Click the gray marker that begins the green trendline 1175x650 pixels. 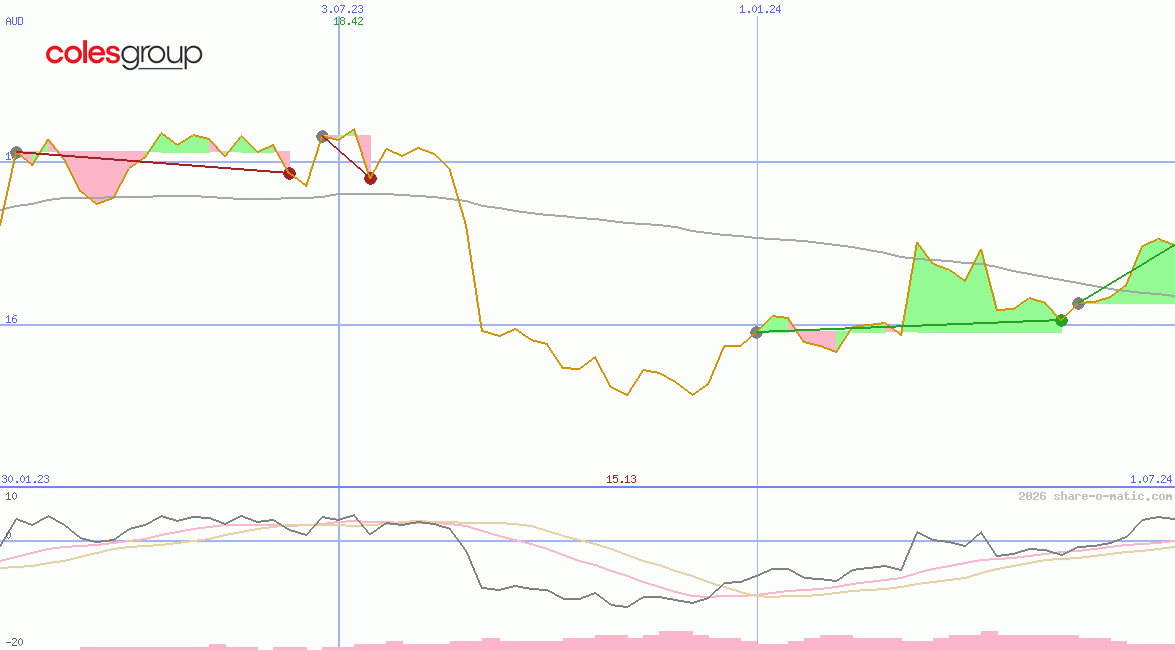757,332
